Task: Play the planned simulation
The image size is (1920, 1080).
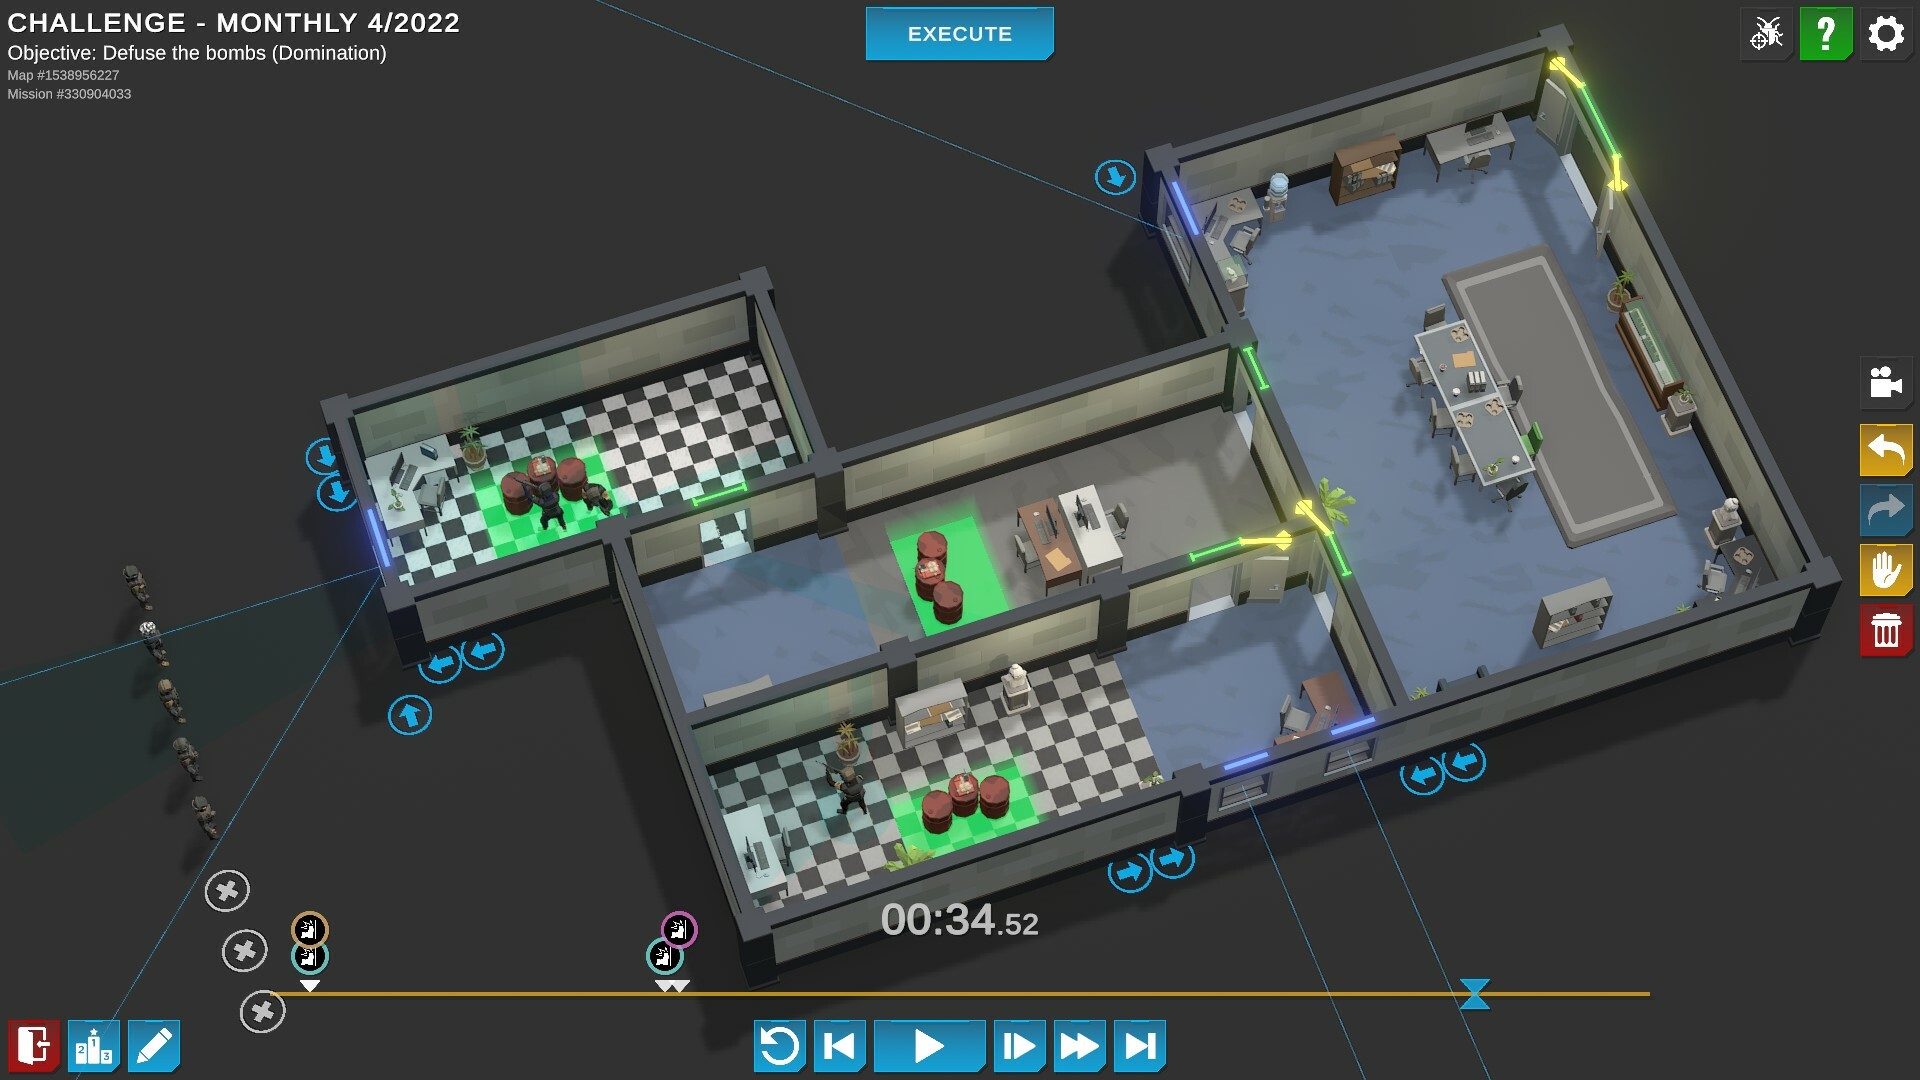Action: [929, 1046]
